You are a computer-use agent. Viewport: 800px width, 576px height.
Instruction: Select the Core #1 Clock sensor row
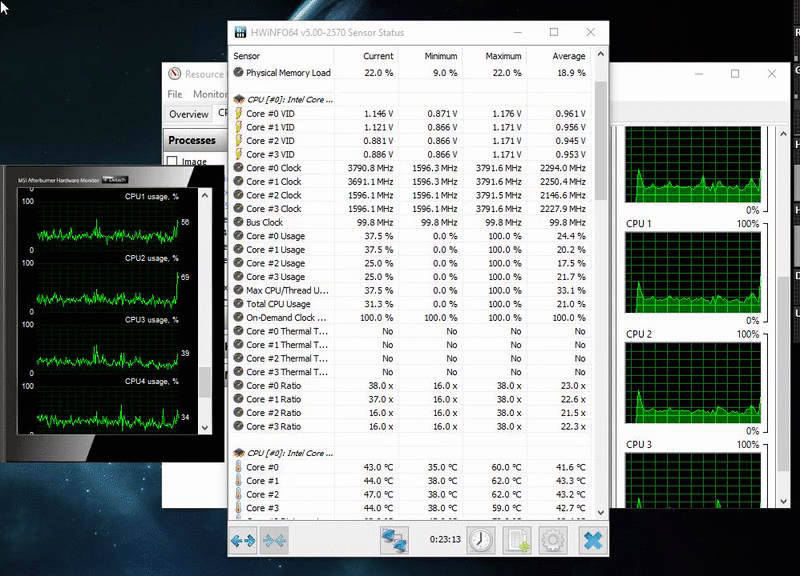point(411,181)
